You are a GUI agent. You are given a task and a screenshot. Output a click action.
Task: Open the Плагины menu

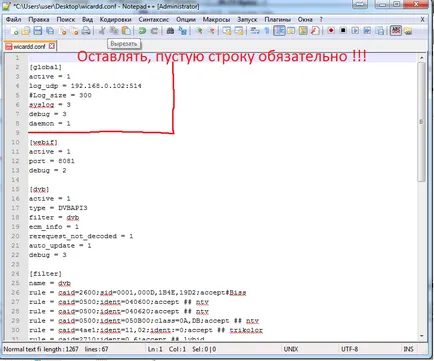[277, 19]
